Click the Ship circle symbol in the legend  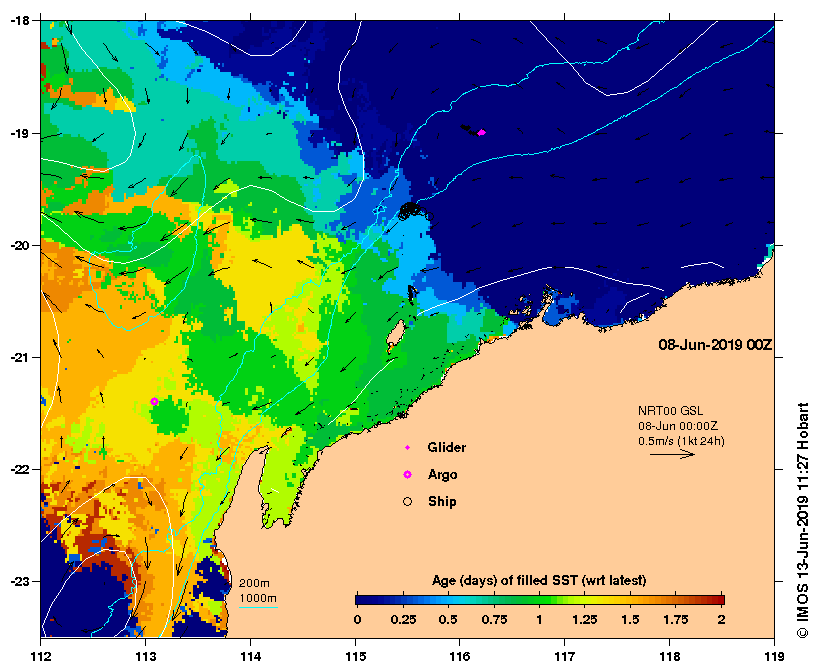(x=407, y=501)
